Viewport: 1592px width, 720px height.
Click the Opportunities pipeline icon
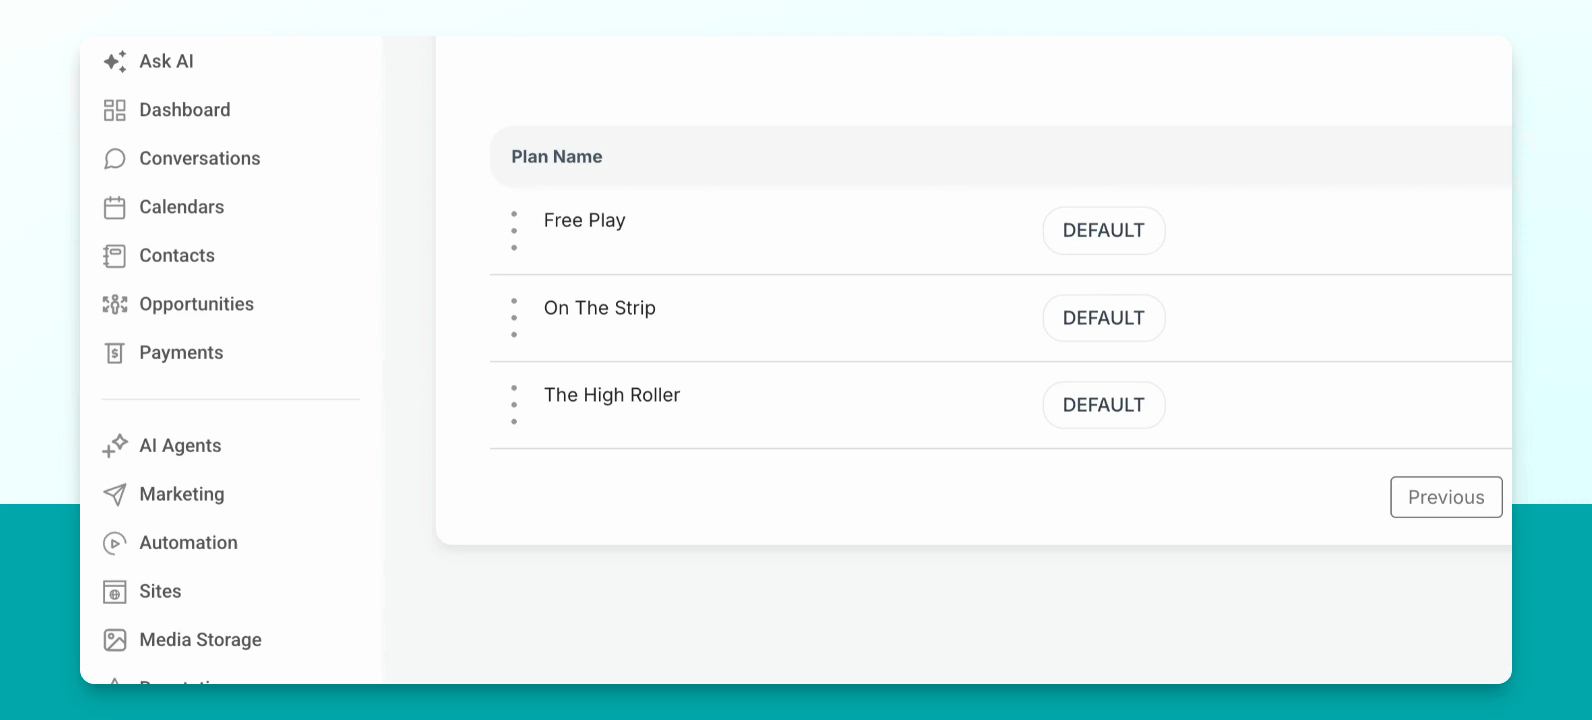115,304
